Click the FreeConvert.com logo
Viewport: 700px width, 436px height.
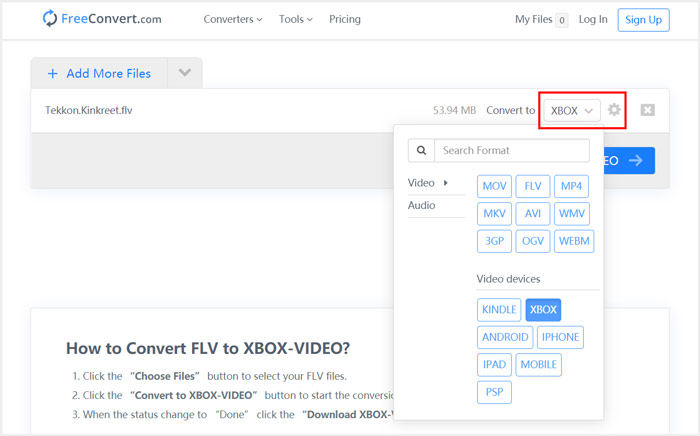coord(102,19)
